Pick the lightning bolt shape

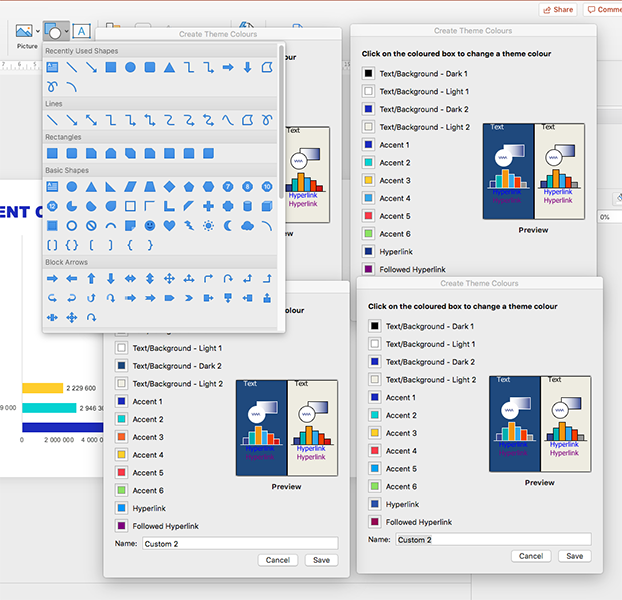[x=189, y=226]
